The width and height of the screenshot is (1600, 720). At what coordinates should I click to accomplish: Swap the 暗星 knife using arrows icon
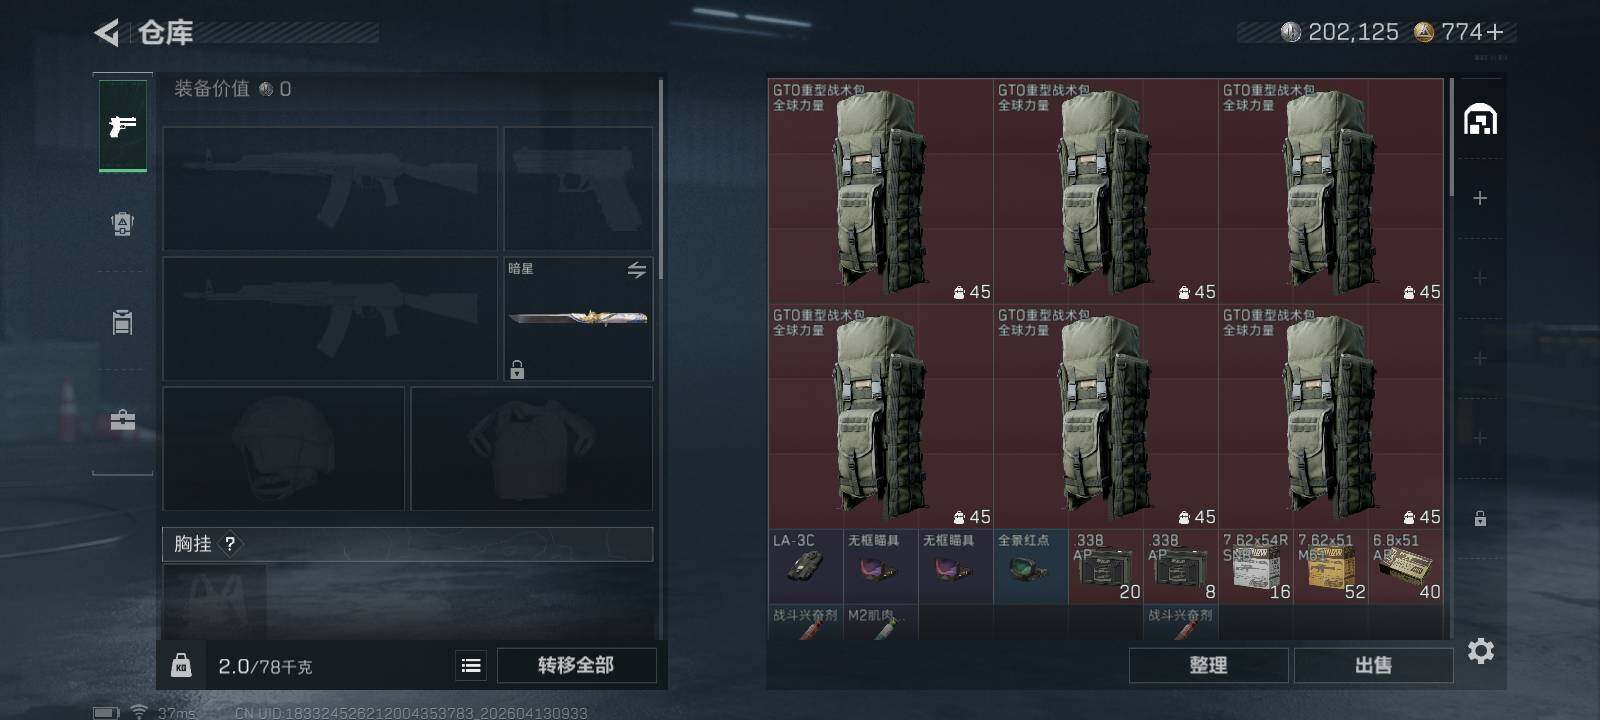[637, 270]
